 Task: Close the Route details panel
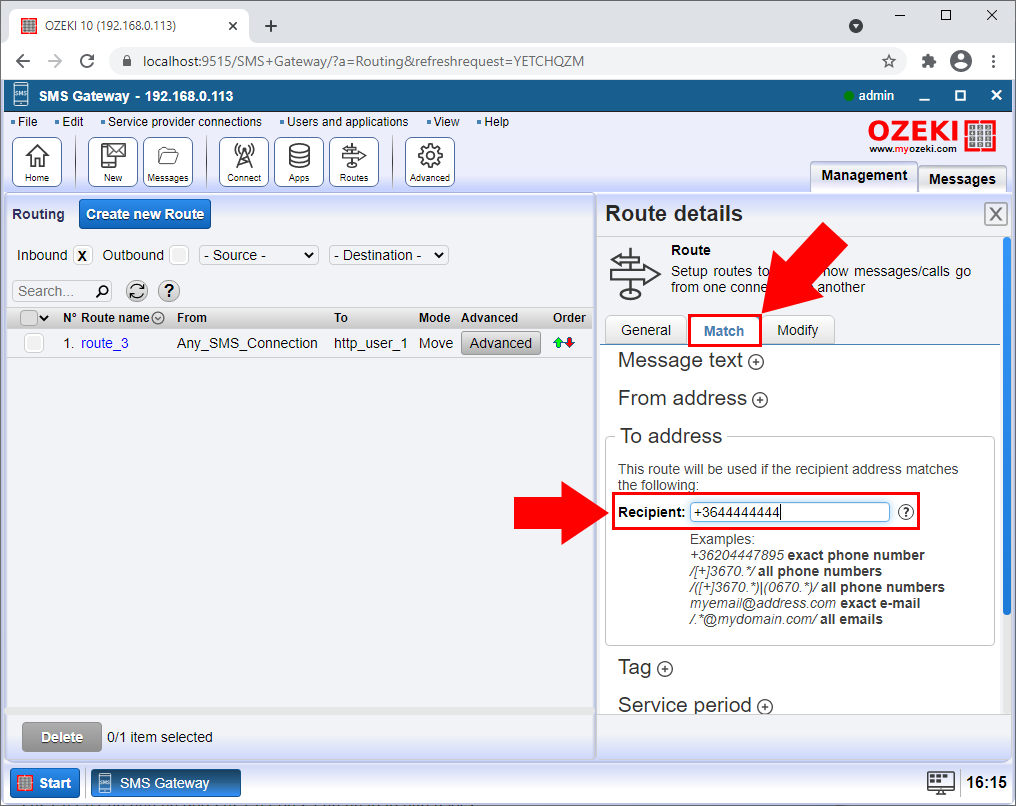point(995,214)
